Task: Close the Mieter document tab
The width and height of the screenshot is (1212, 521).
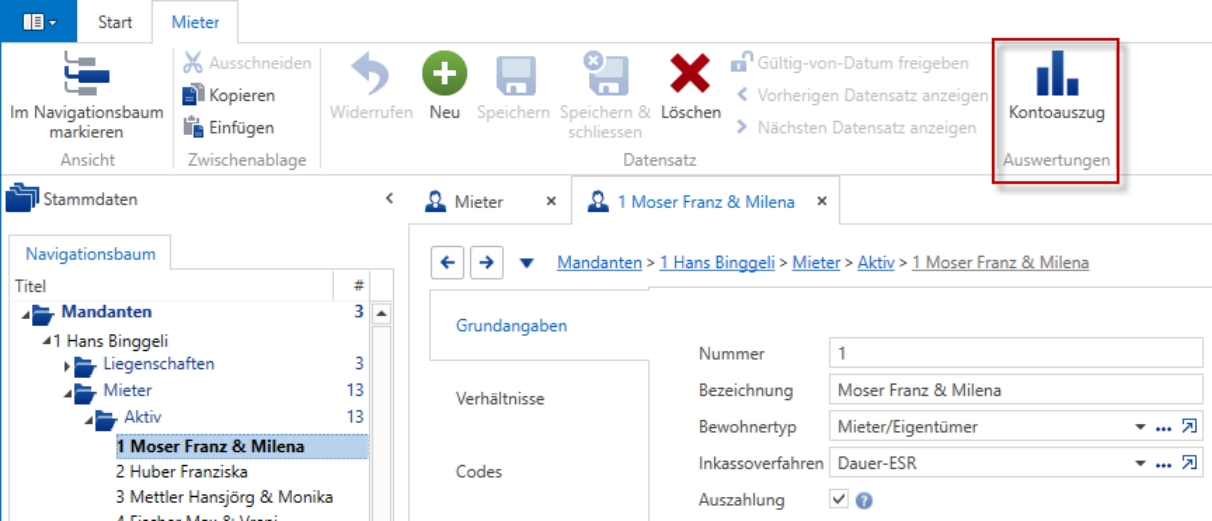Action: pyautogui.click(x=550, y=201)
